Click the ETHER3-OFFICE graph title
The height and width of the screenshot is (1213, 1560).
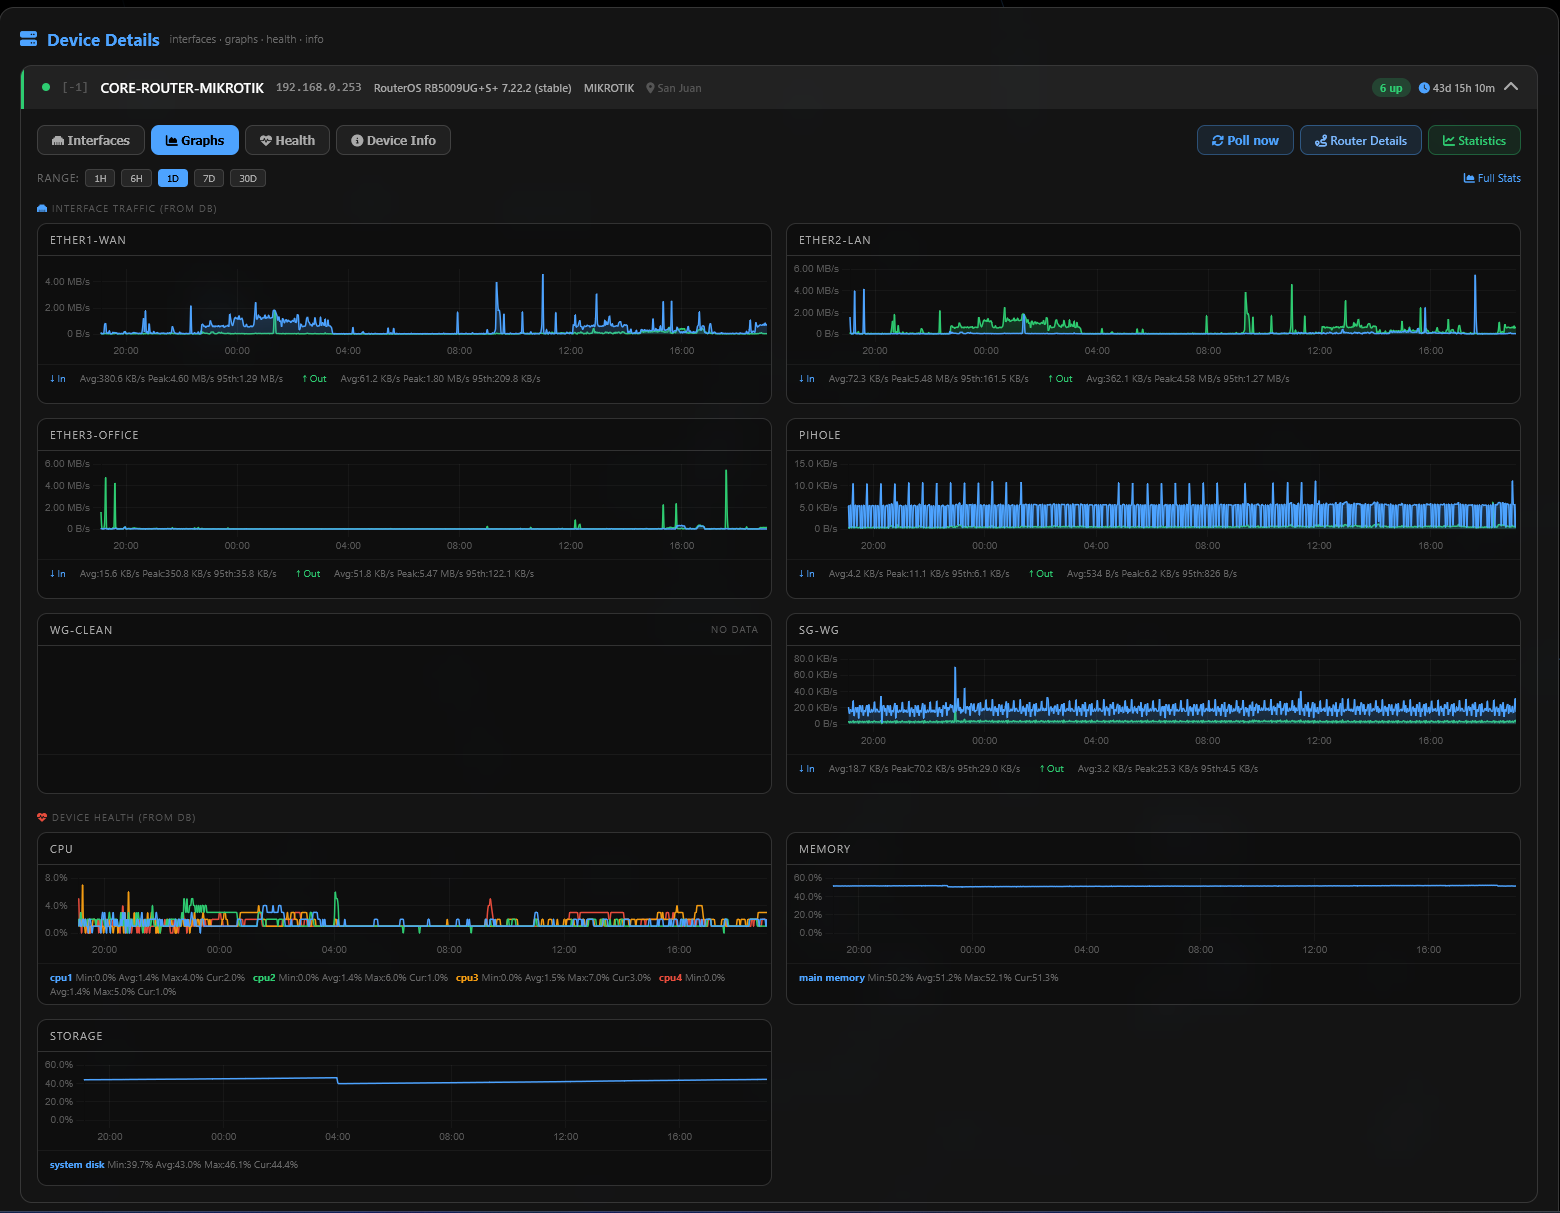pos(94,435)
